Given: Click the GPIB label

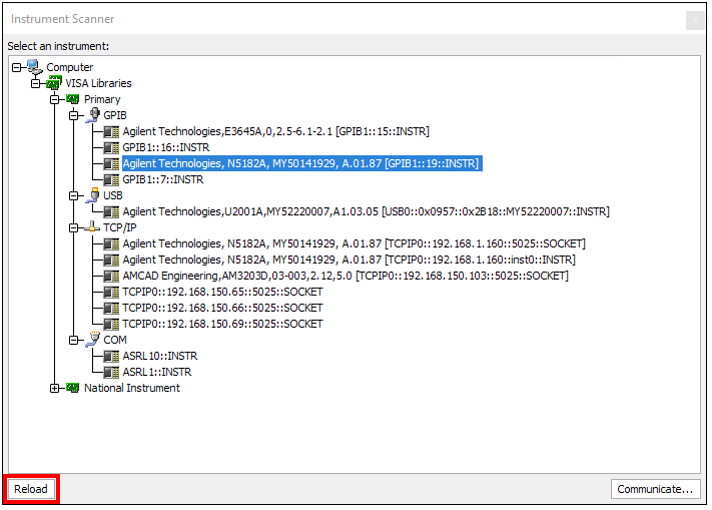Looking at the screenshot, I should point(114,115).
